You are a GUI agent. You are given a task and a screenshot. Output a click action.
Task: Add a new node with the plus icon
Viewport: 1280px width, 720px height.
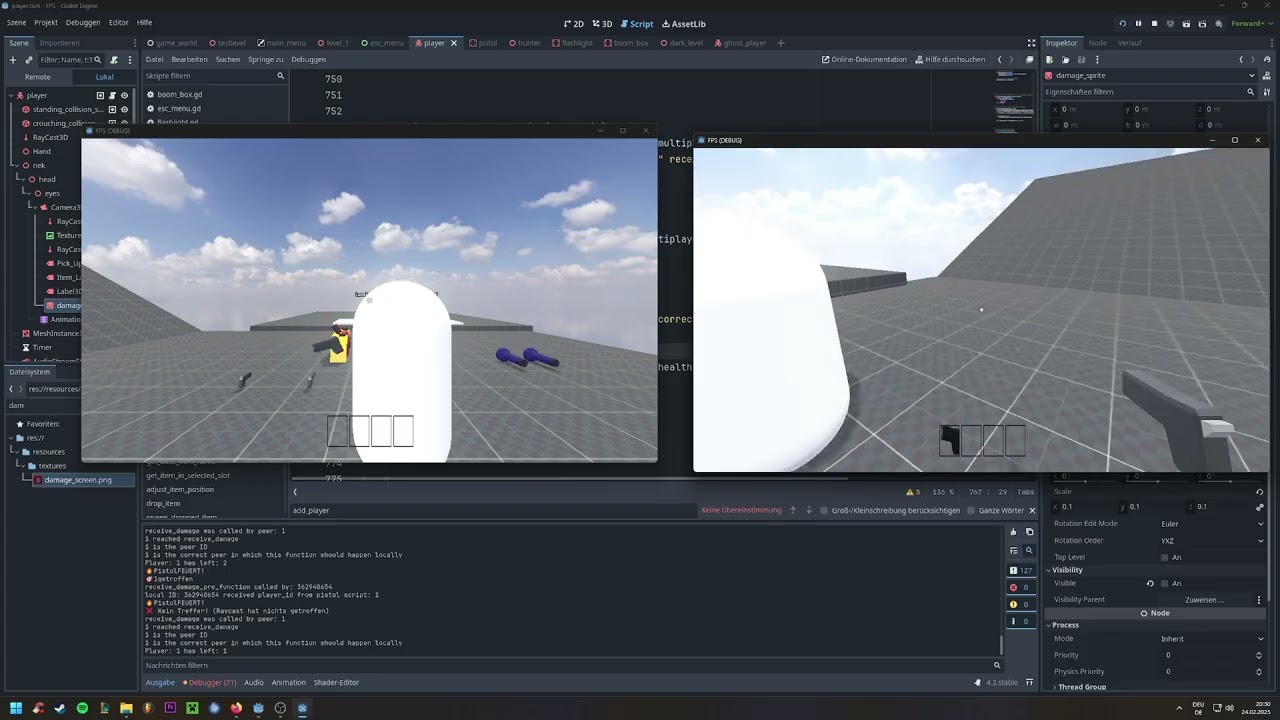[x=13, y=60]
